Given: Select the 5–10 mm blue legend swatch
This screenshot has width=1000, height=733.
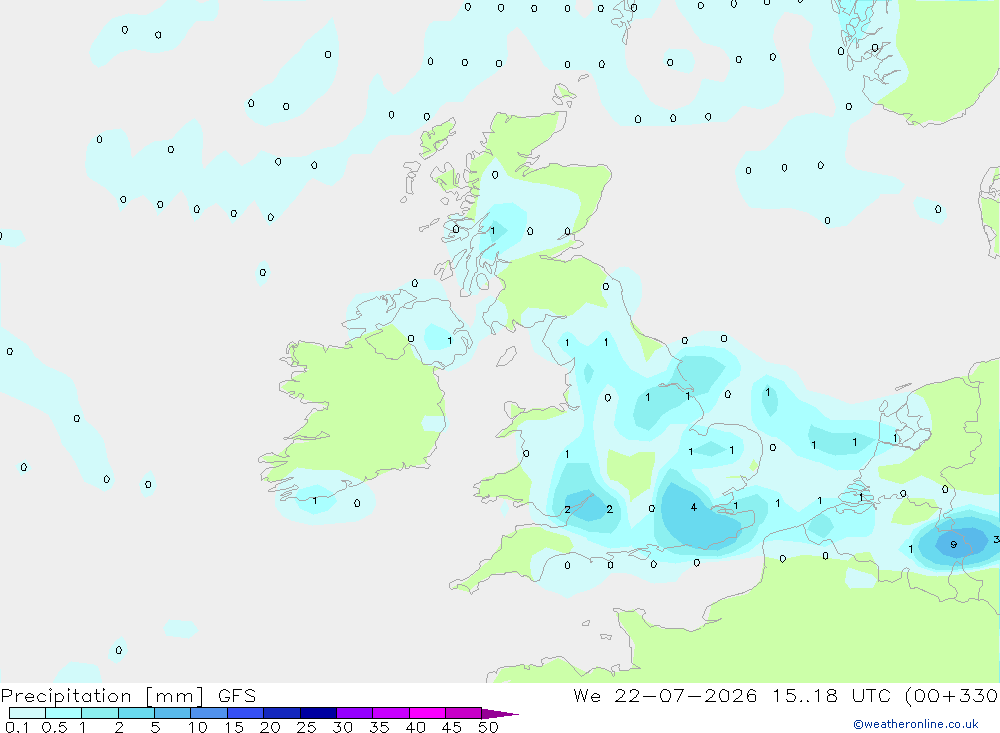Looking at the screenshot, I should [x=173, y=713].
